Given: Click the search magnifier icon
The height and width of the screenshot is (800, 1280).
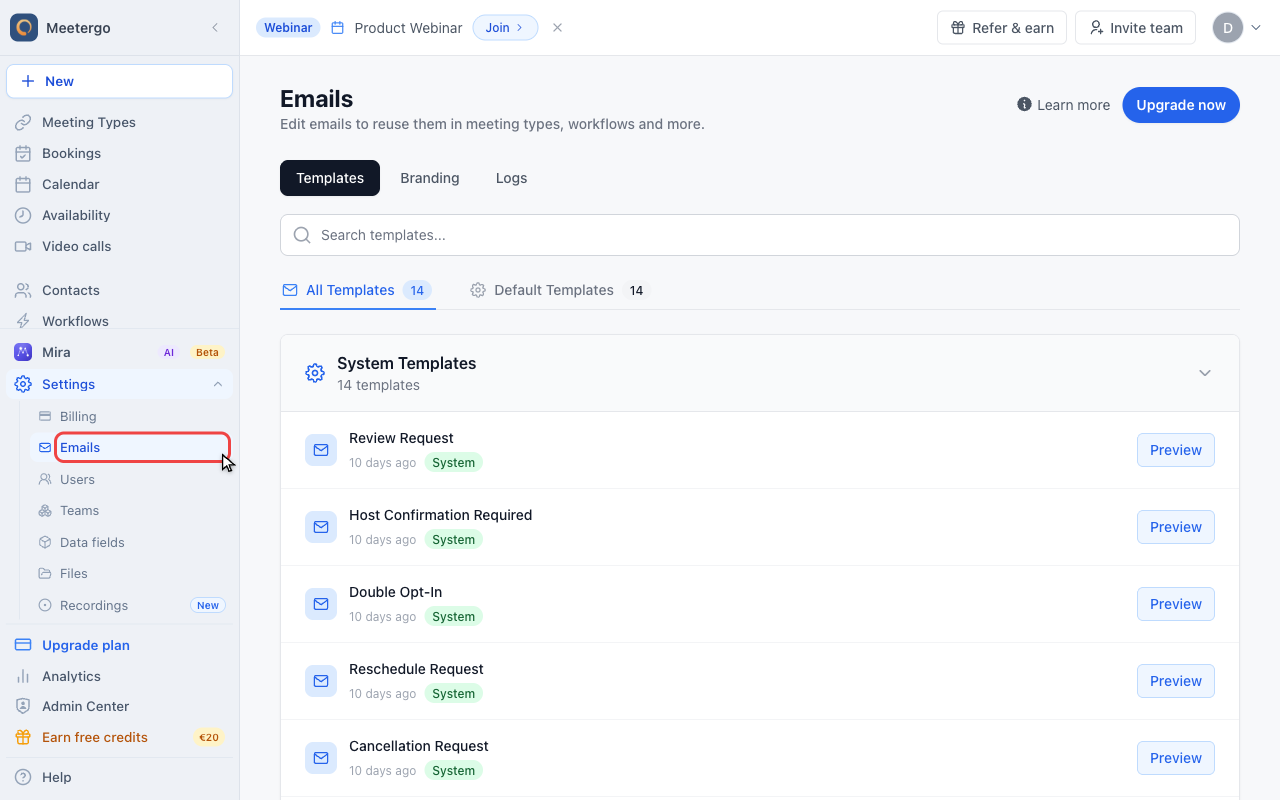Looking at the screenshot, I should click(x=302, y=235).
